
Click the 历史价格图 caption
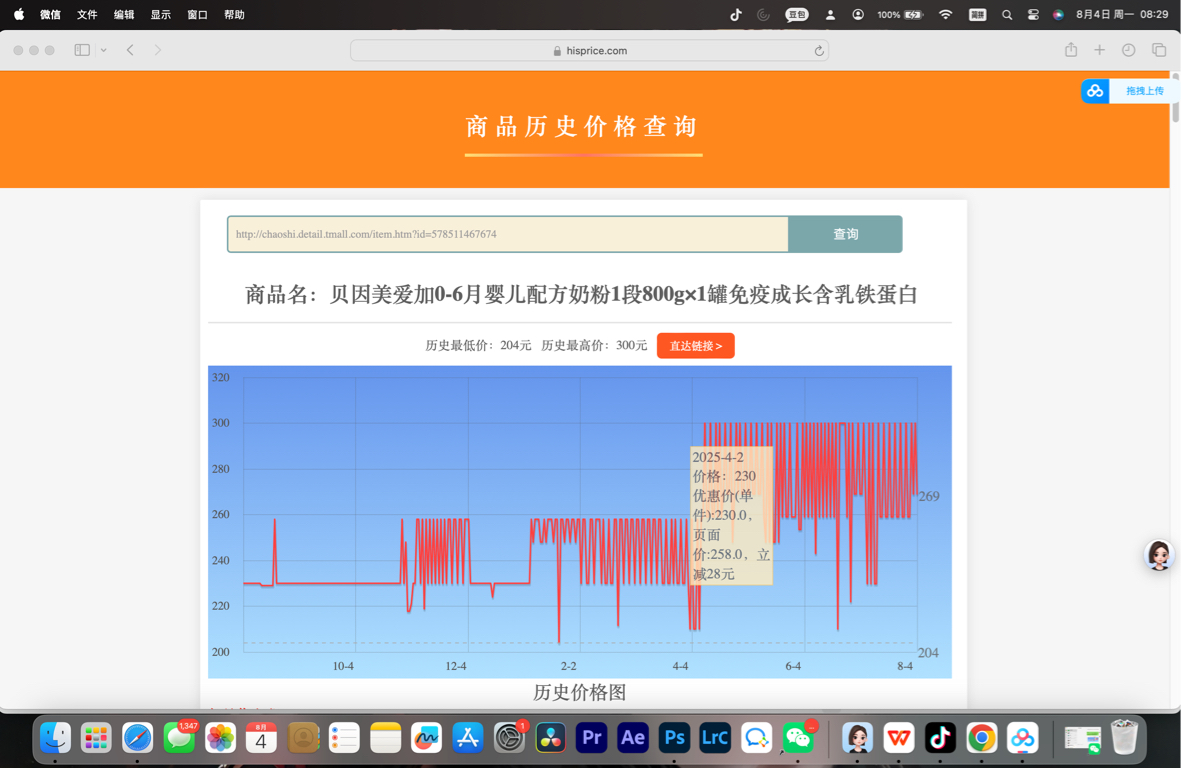point(579,693)
